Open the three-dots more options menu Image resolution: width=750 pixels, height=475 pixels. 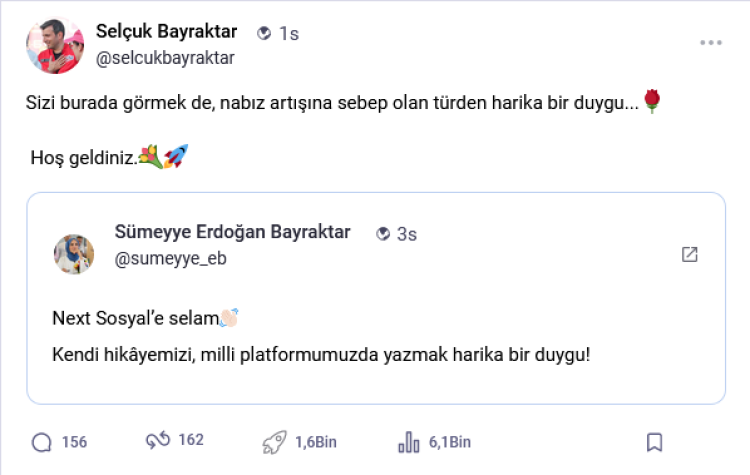(x=710, y=43)
